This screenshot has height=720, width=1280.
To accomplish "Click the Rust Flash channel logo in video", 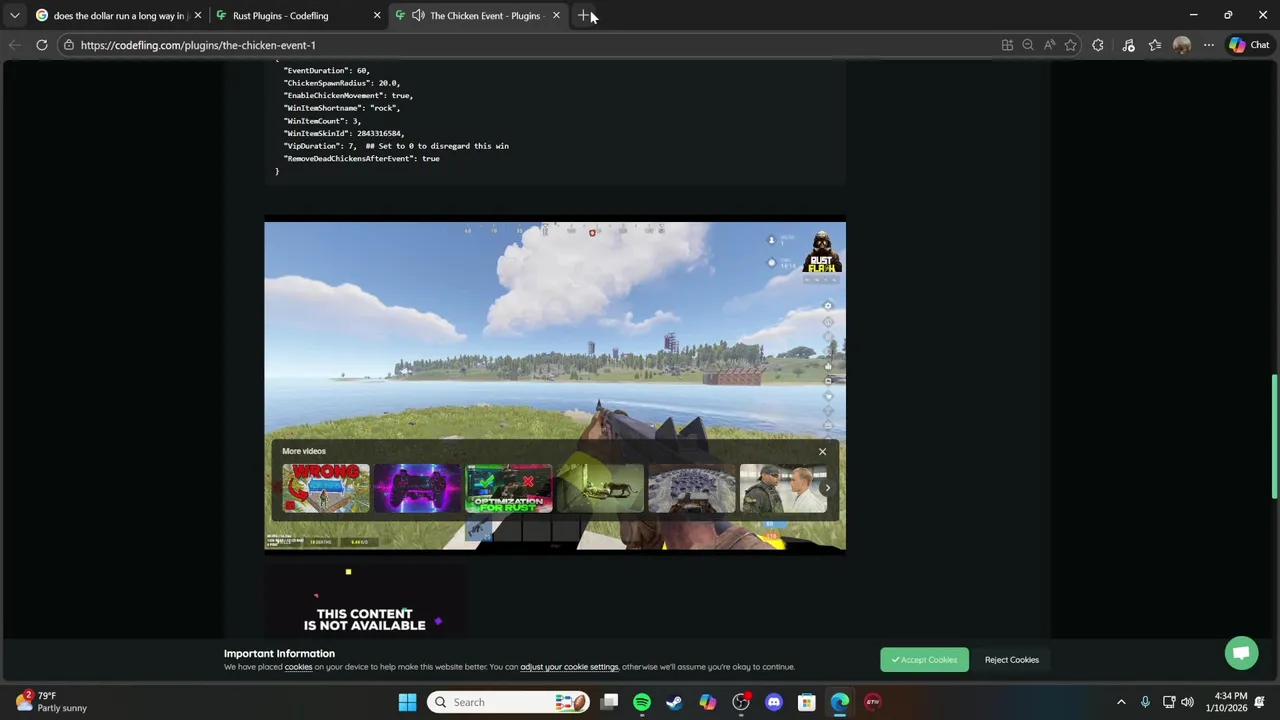I will (821, 252).
